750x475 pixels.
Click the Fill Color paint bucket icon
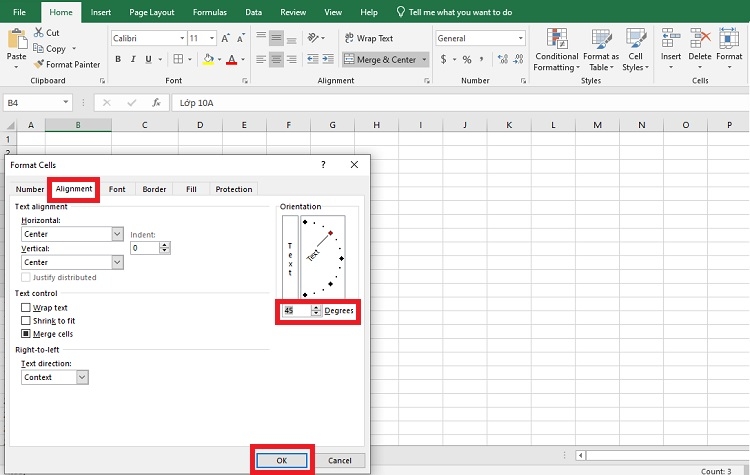[209, 59]
